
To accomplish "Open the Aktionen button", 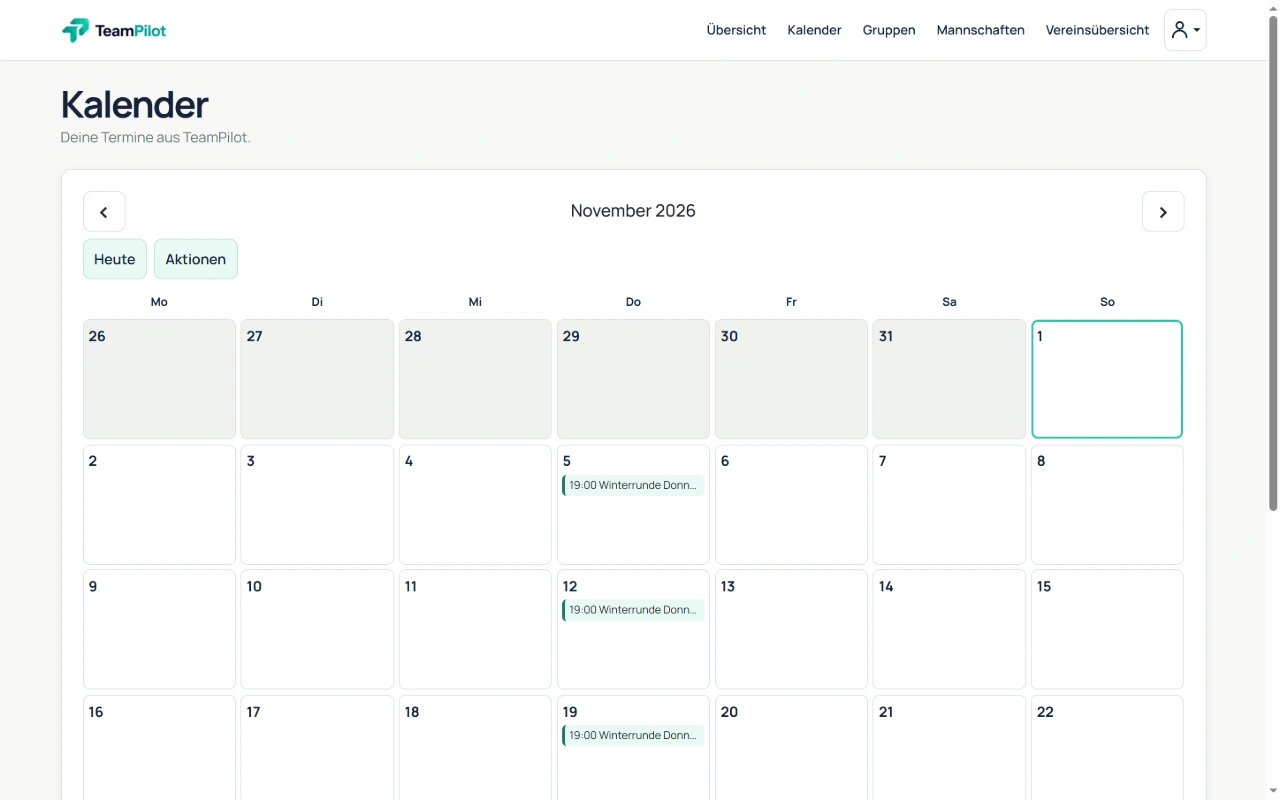I will tap(196, 259).
